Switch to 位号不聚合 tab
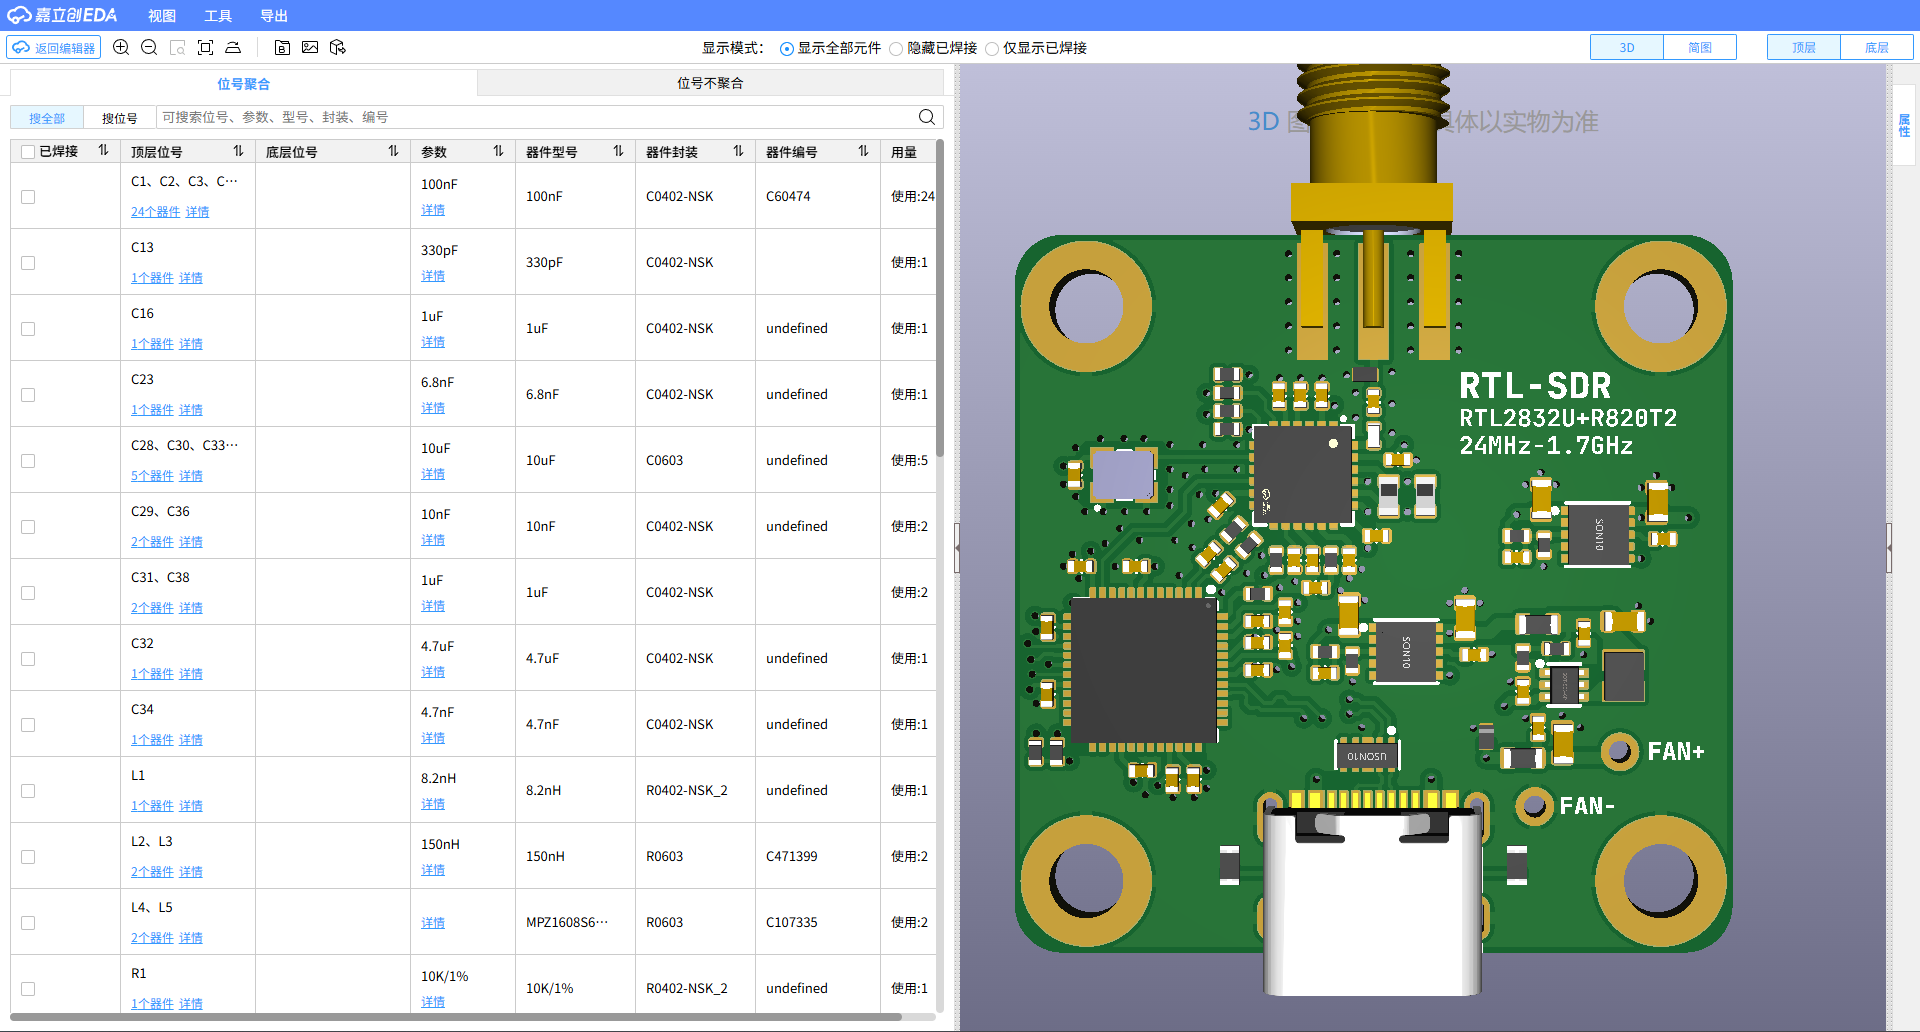 tap(710, 83)
